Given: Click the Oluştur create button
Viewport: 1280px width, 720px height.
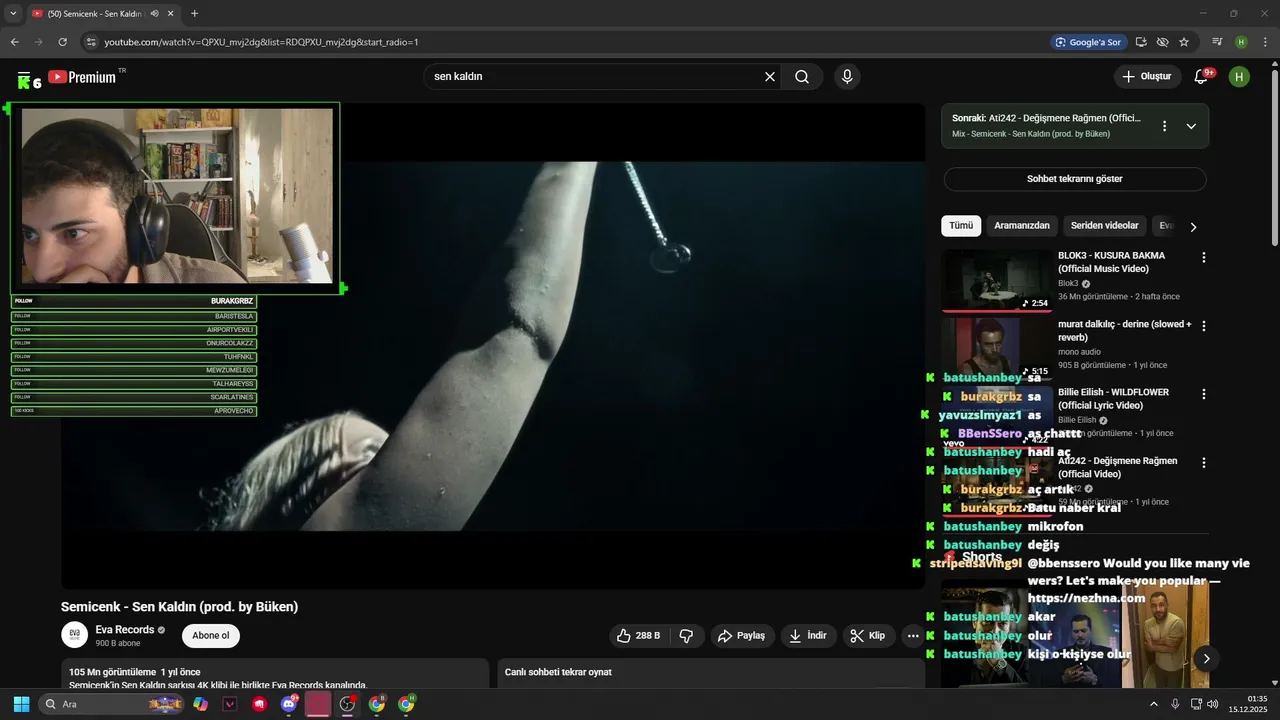Looking at the screenshot, I should [x=1147, y=77].
